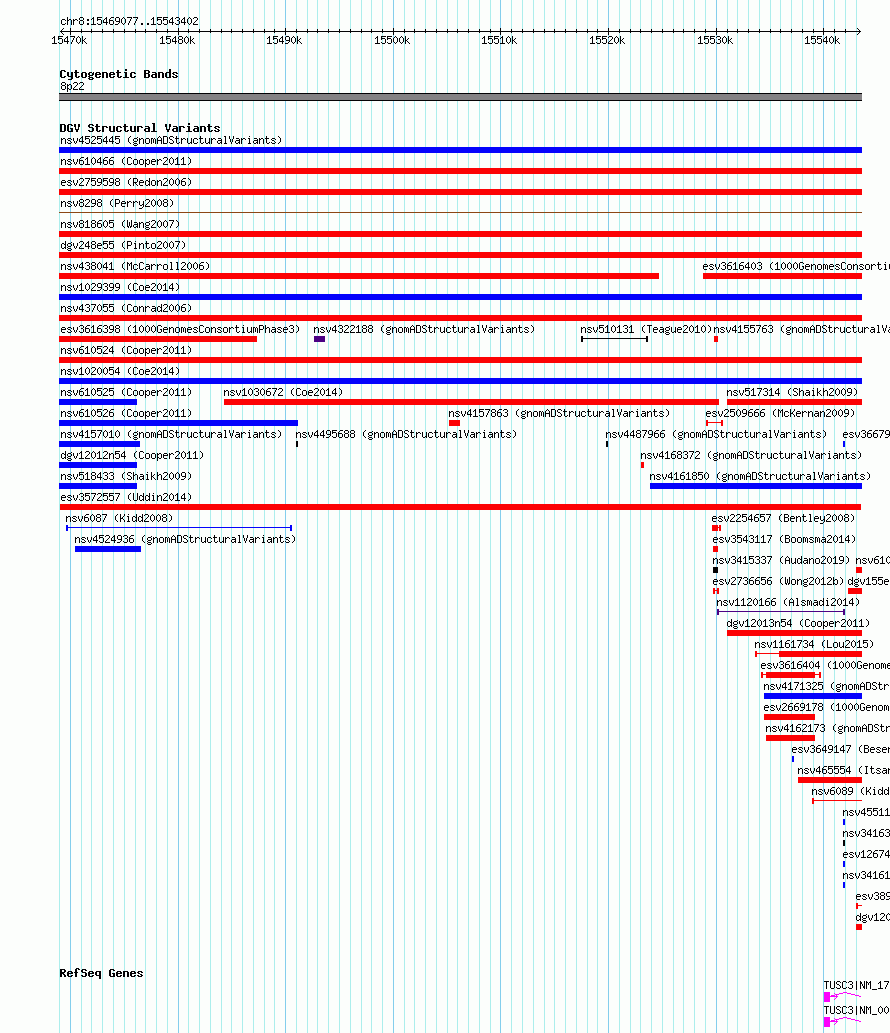Select nsv4155763 gnomADStructuralVariants label
Image resolution: width=890 pixels, height=1033 pixels.
(802, 330)
